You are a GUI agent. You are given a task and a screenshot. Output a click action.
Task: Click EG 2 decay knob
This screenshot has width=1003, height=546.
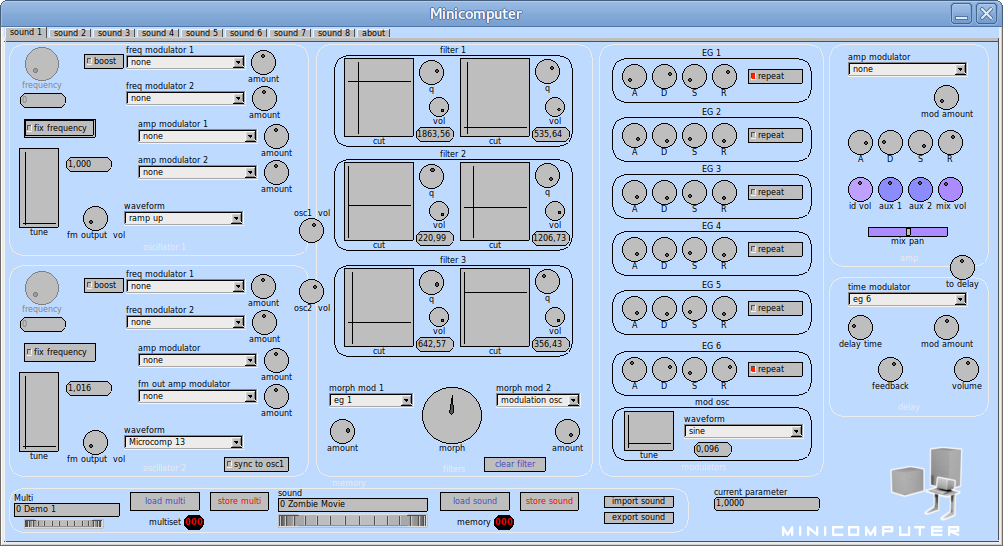pos(664,136)
